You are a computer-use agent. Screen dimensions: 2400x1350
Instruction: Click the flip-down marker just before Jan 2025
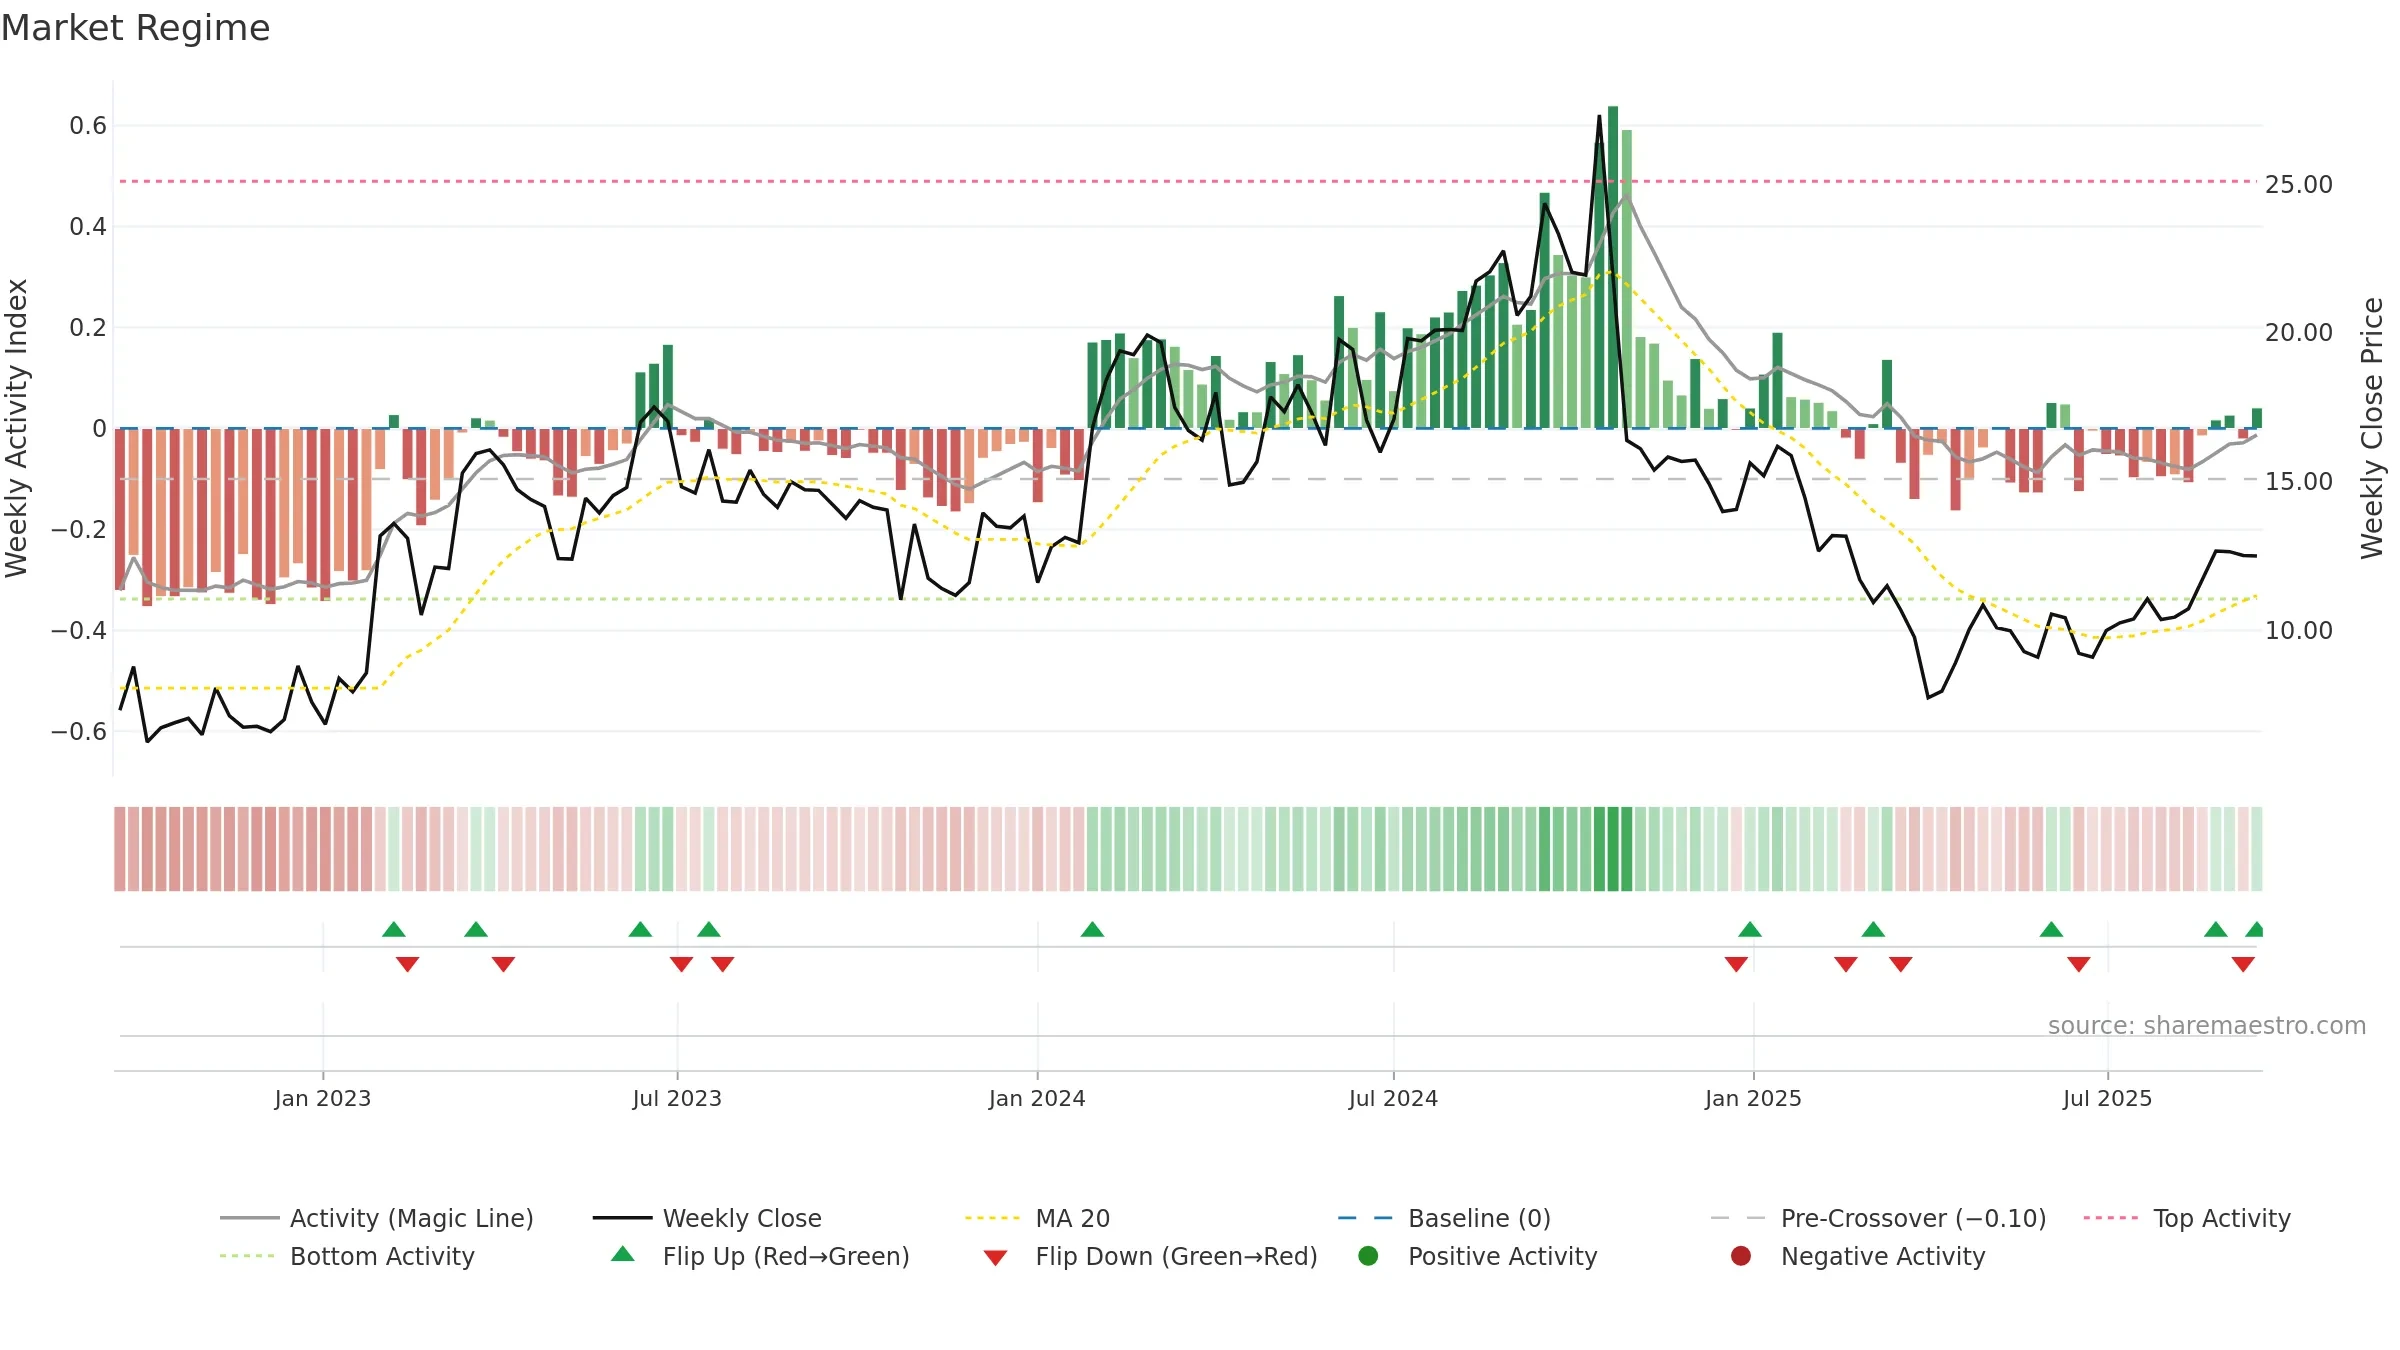pos(1736,964)
